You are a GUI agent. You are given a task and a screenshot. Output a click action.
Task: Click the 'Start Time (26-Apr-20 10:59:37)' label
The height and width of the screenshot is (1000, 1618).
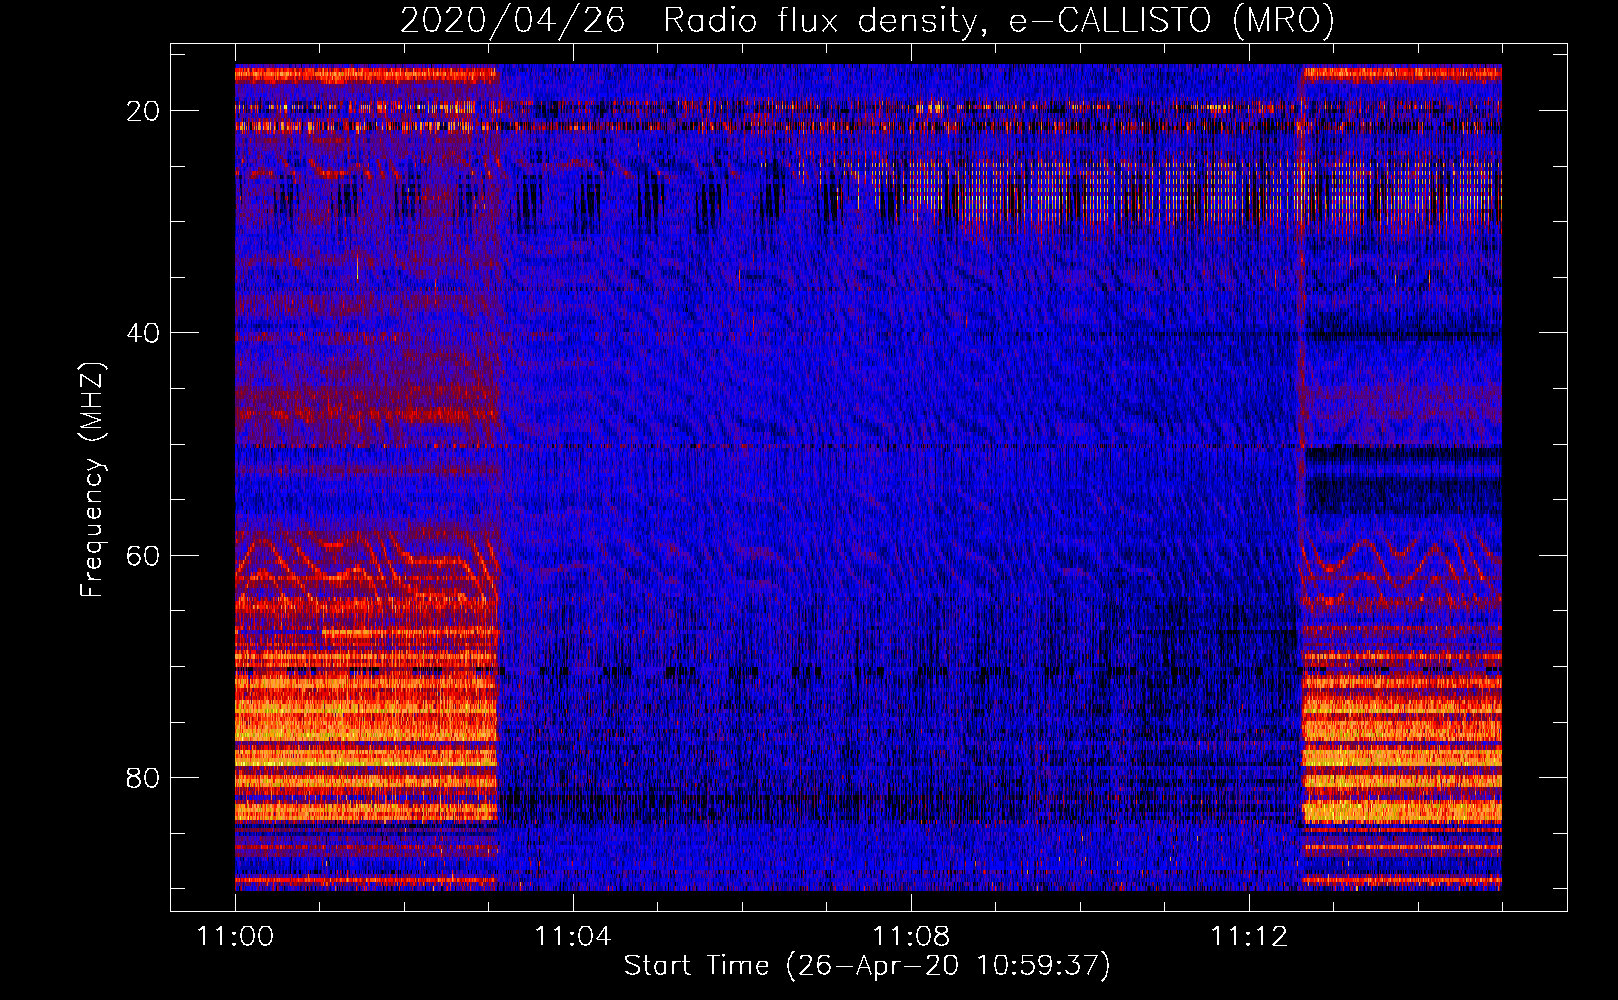[867, 966]
